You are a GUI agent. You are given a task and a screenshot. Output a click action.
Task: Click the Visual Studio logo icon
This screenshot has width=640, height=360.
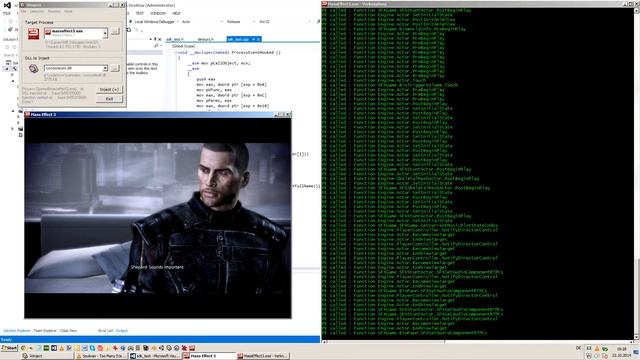click(x=7, y=5)
